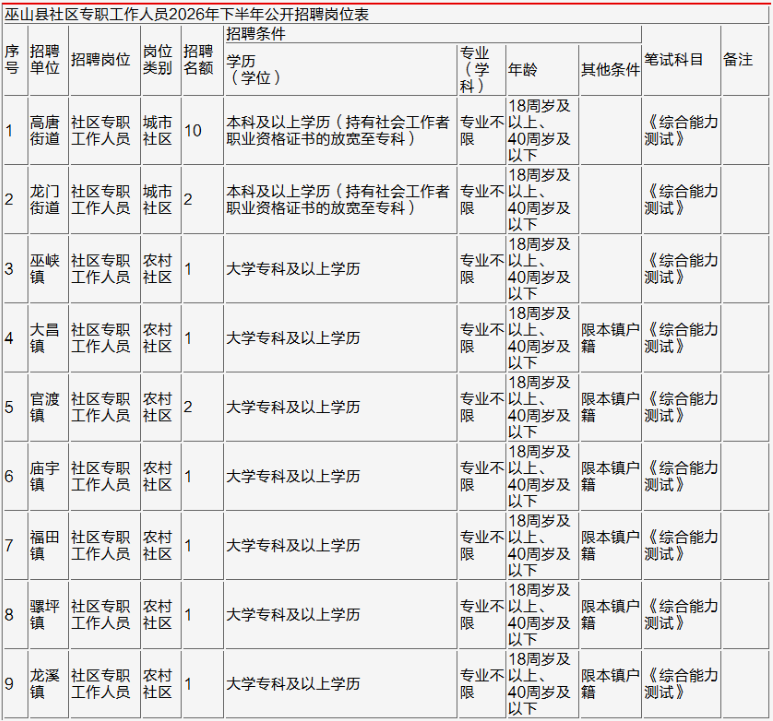Click 本科及以上学历 requirement in 龙门街道 row
This screenshot has width=773, height=721.
coord(338,200)
